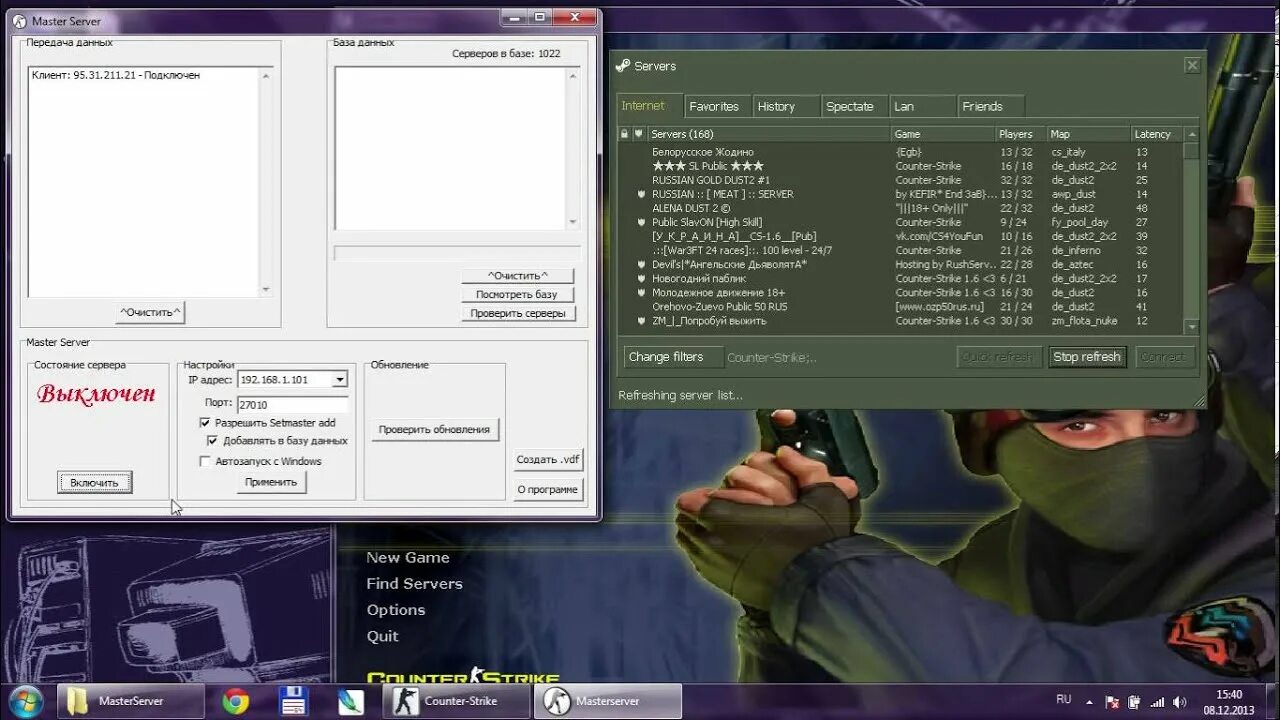Screen dimensions: 1280x720
Task: Click the RU language indicator
Action: click(1063, 700)
